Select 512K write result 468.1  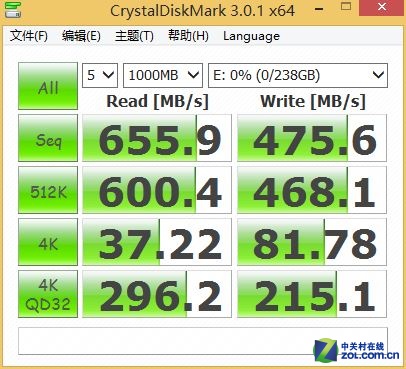tap(312, 190)
